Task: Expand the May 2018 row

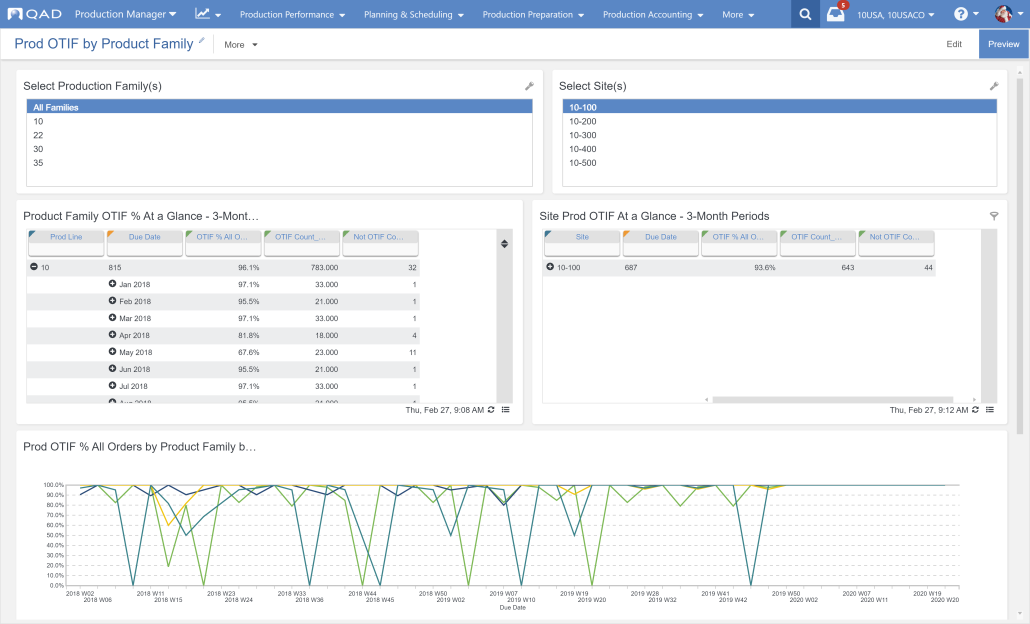Action: [112, 351]
